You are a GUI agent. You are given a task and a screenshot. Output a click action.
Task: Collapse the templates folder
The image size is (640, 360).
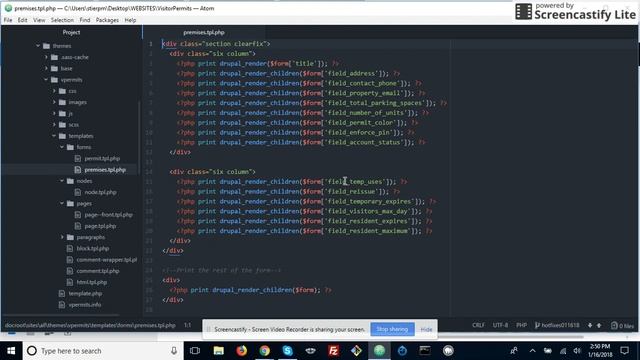[x=54, y=136]
